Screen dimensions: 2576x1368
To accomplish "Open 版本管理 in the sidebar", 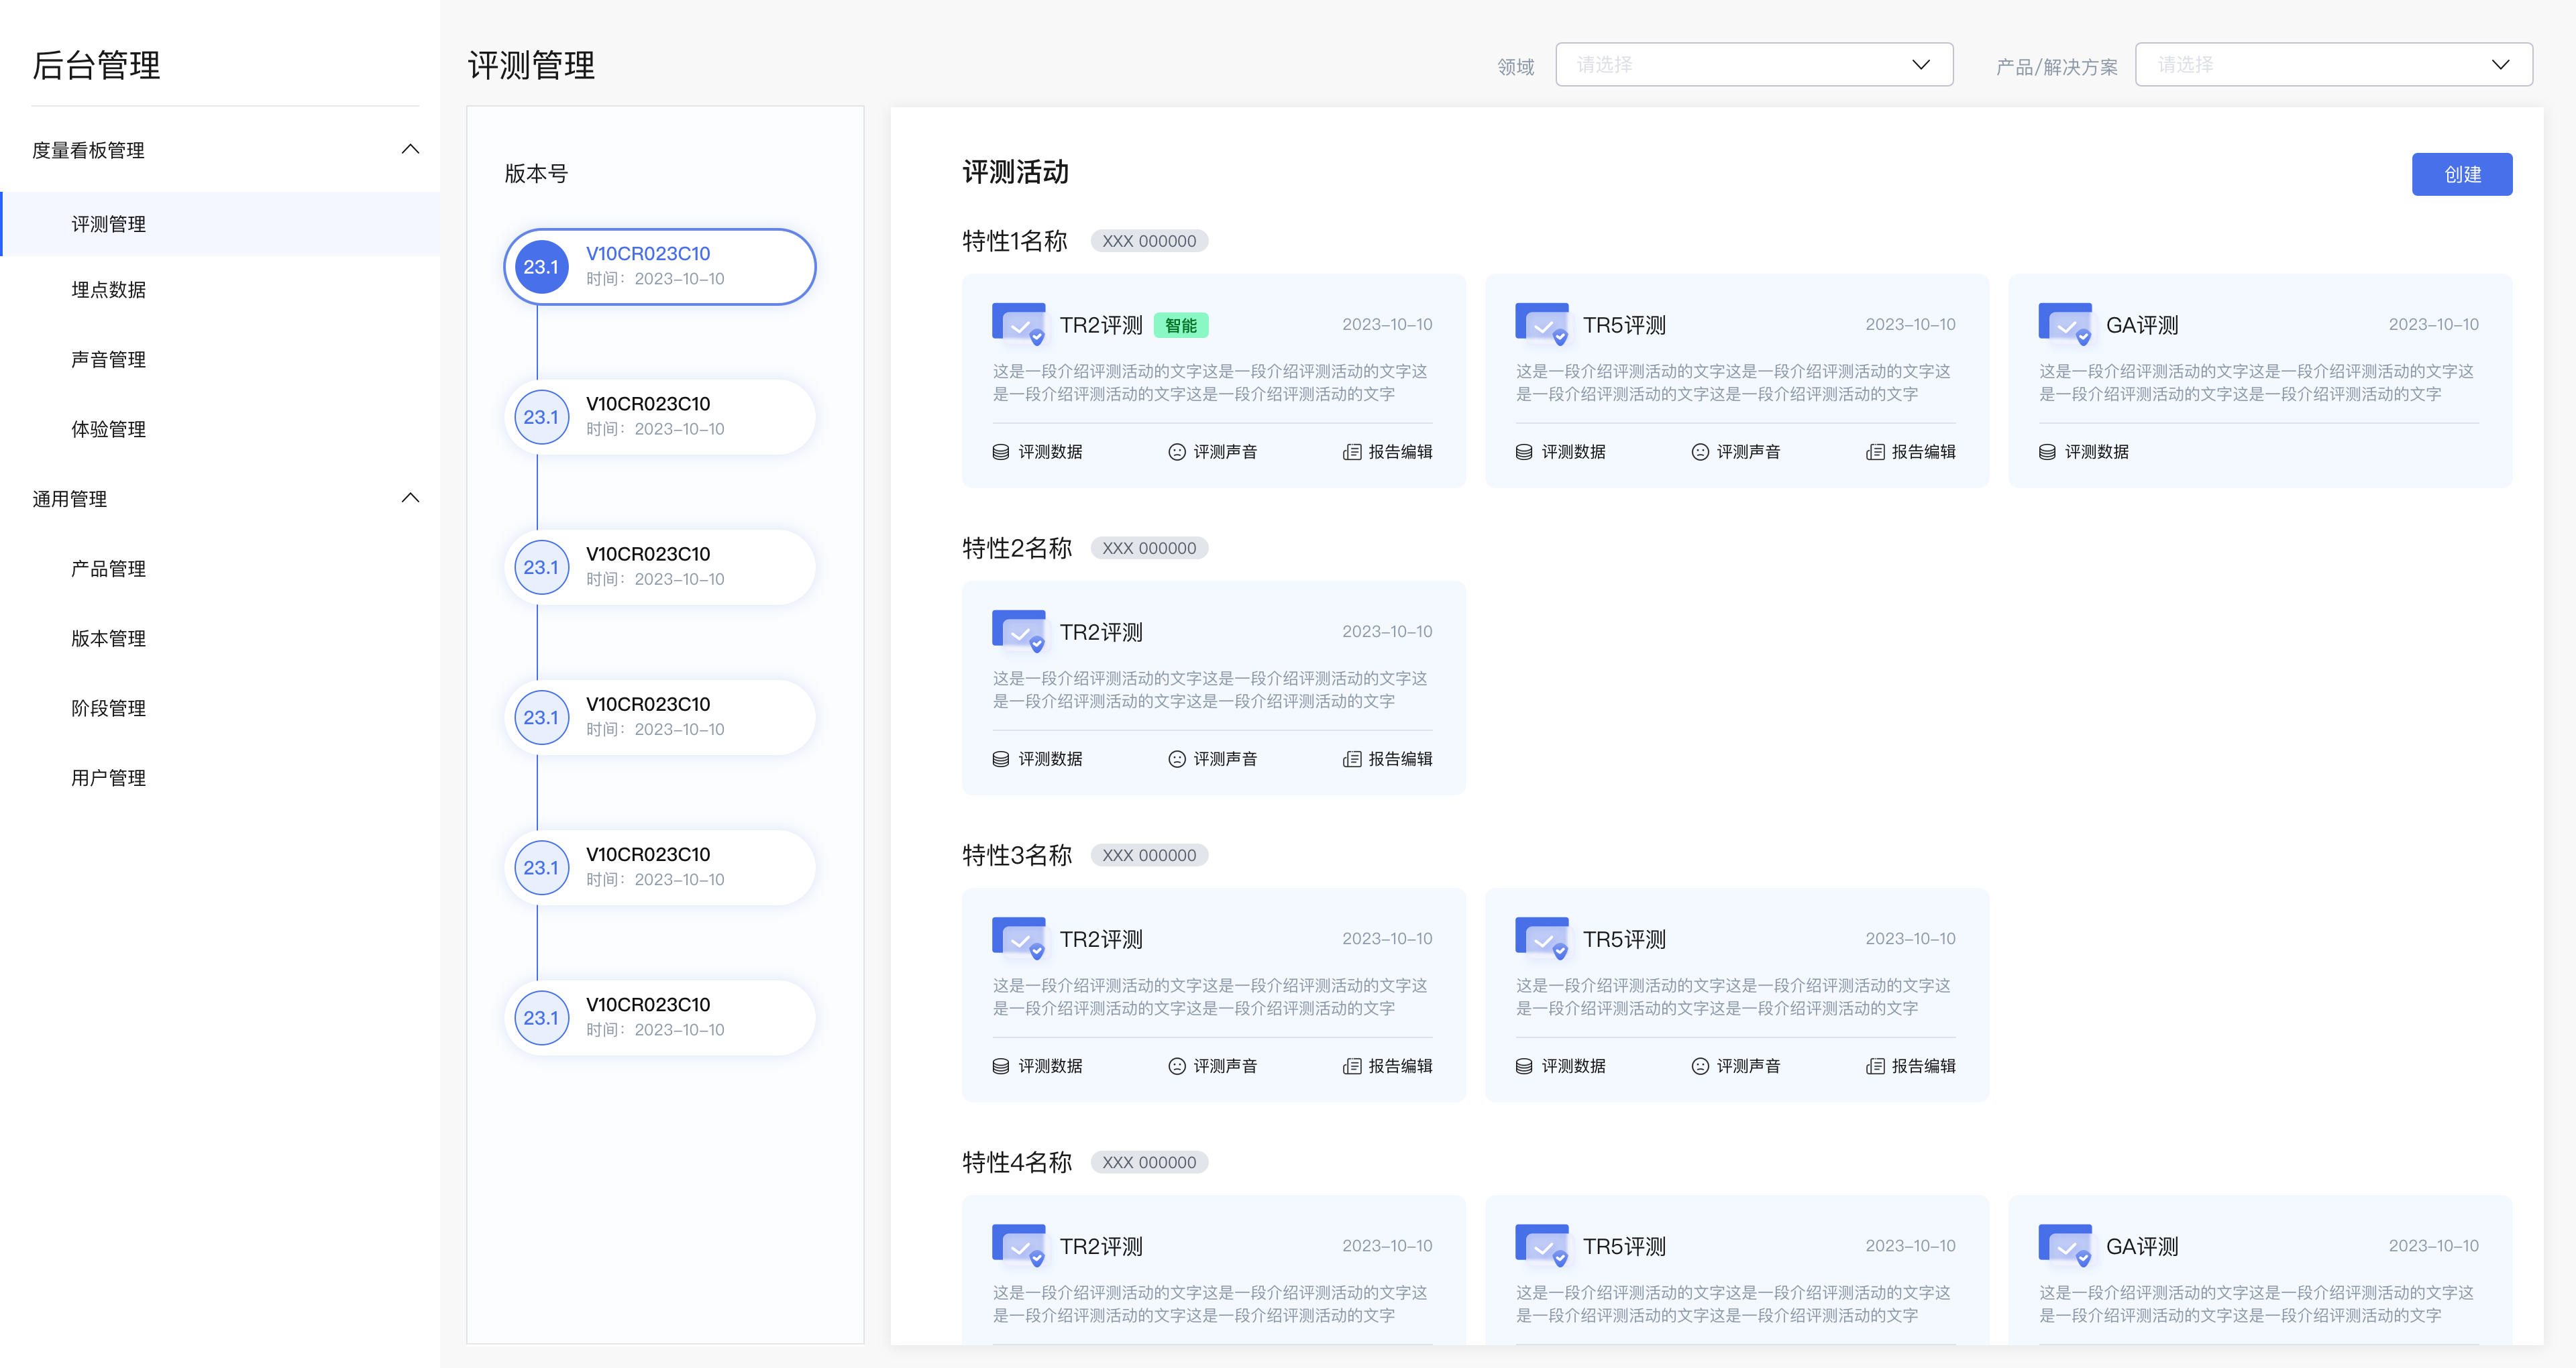I will pyautogui.click(x=108, y=638).
